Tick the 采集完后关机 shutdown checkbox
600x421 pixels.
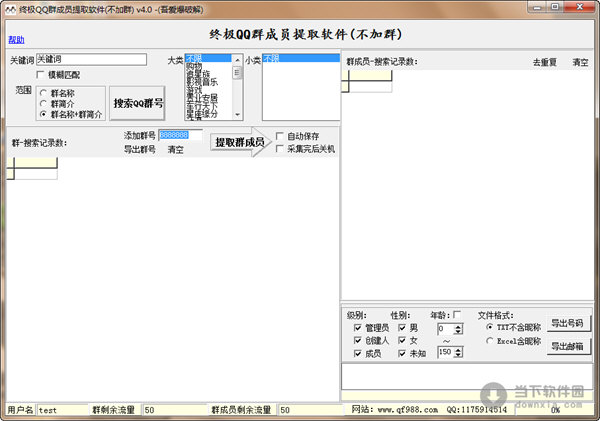pos(279,149)
